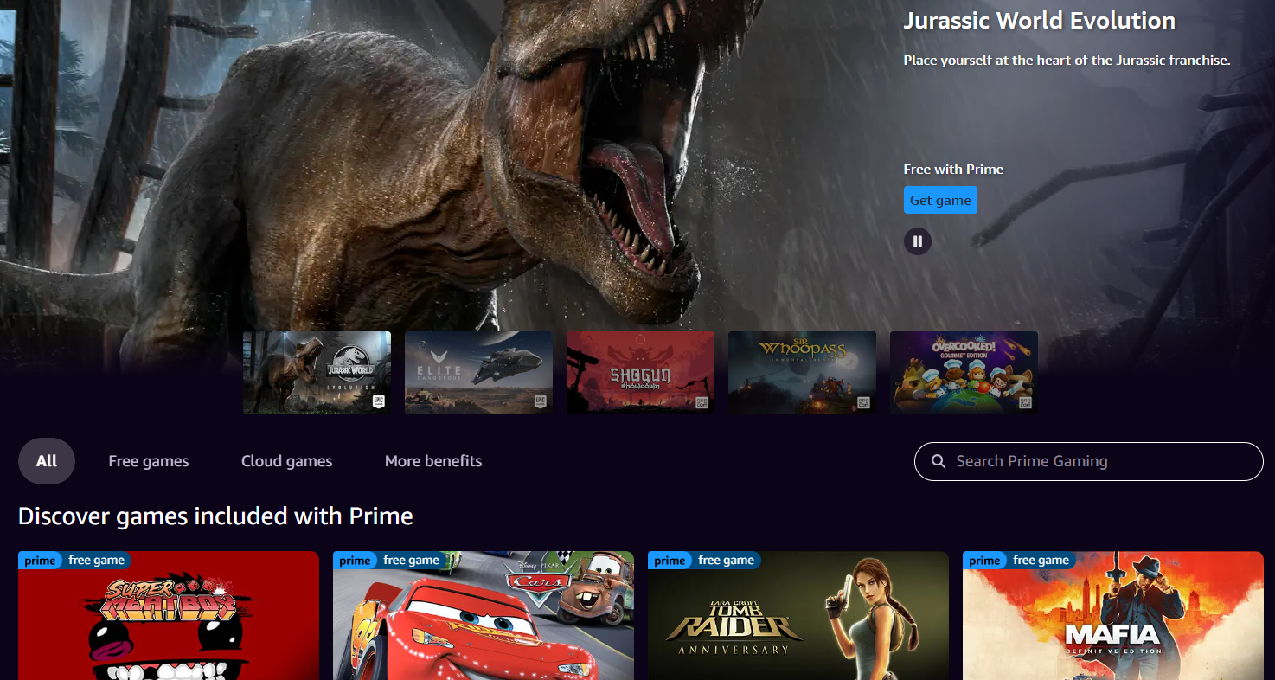
Task: Switch to the More benefits tab
Action: pos(434,461)
